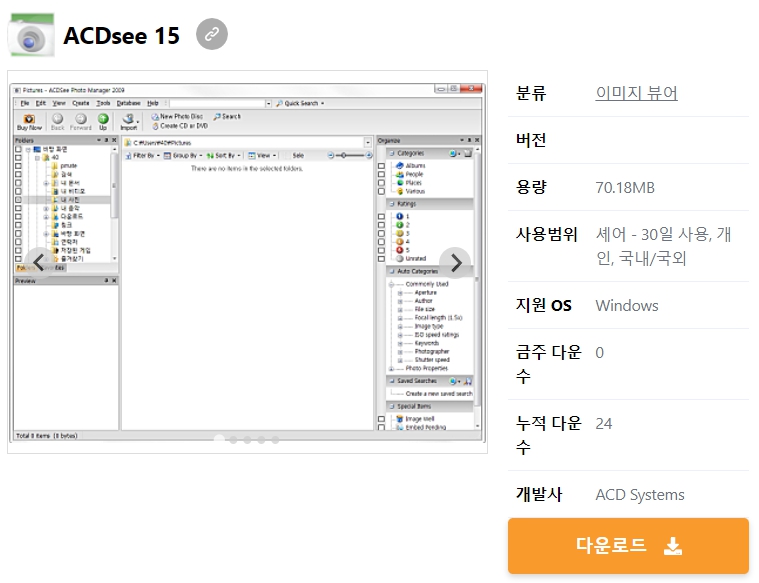Open the Filter By dropdown
Image resolution: width=759 pixels, height=583 pixels.
click(142, 155)
